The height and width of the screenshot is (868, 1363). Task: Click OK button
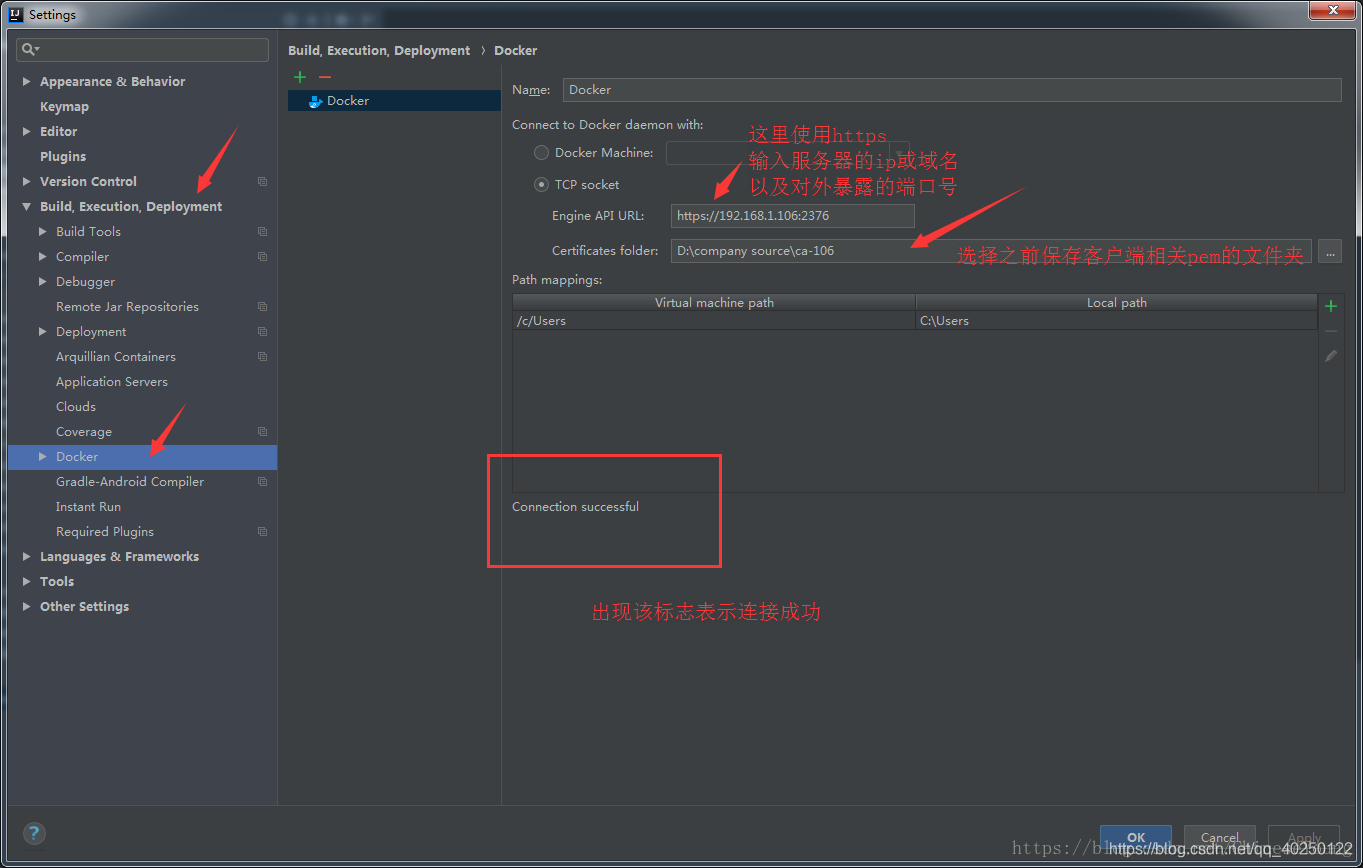point(1136,838)
